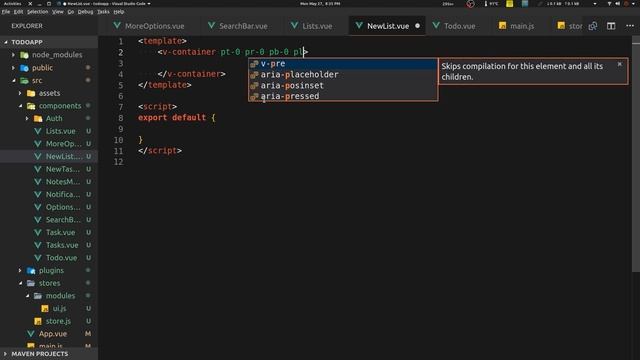Open the File menu

point(6,12)
